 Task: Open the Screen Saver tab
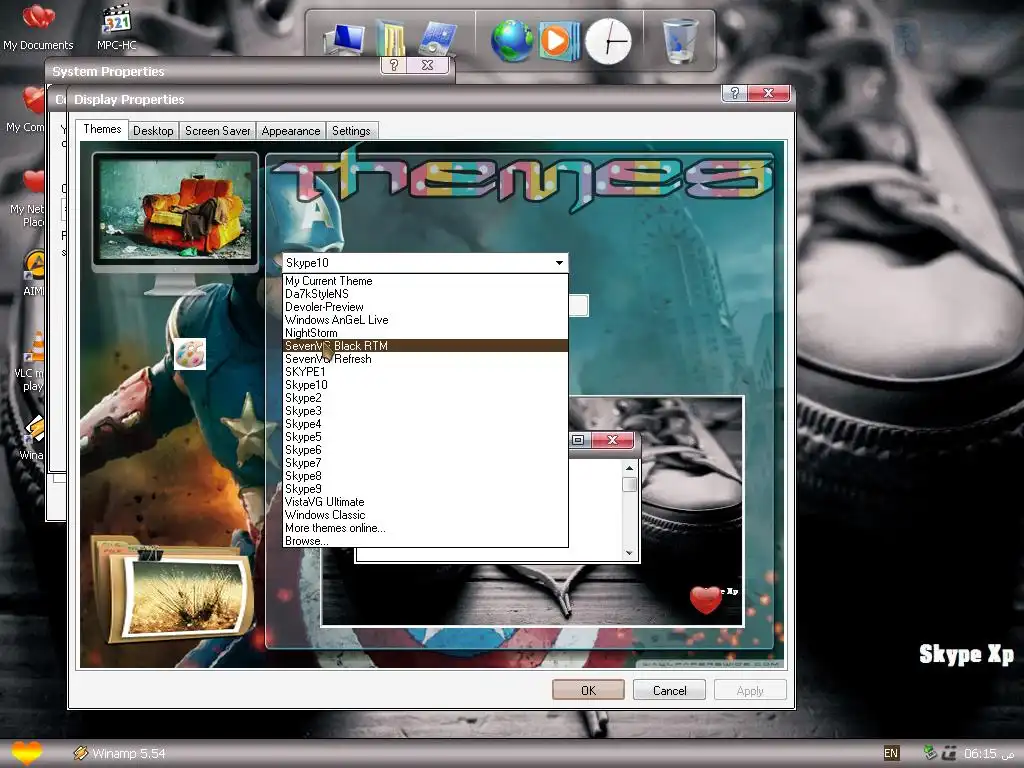tap(217, 131)
